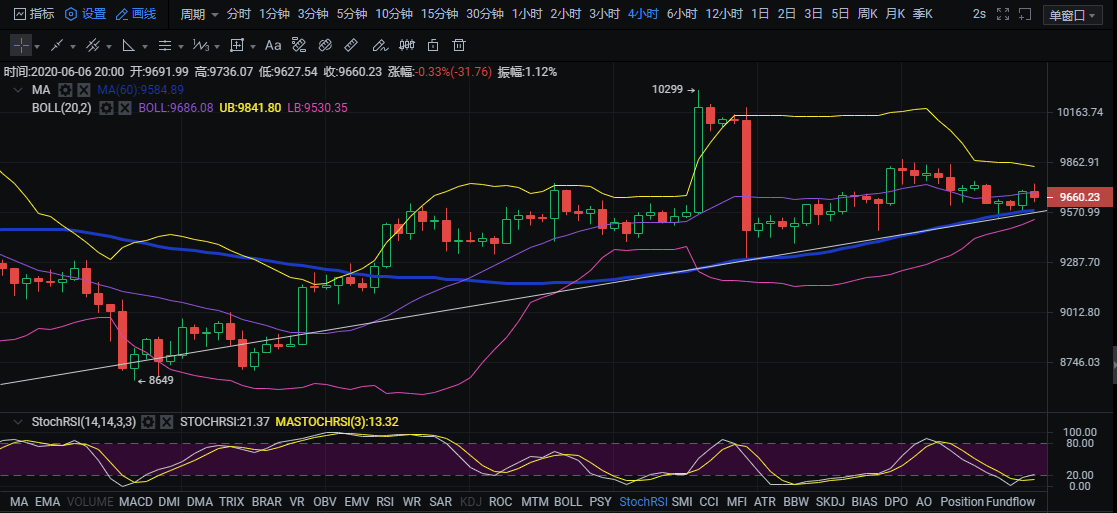The height and width of the screenshot is (513, 1117).
Task: Switch to the 分时 time-sharing view
Action: [239, 14]
